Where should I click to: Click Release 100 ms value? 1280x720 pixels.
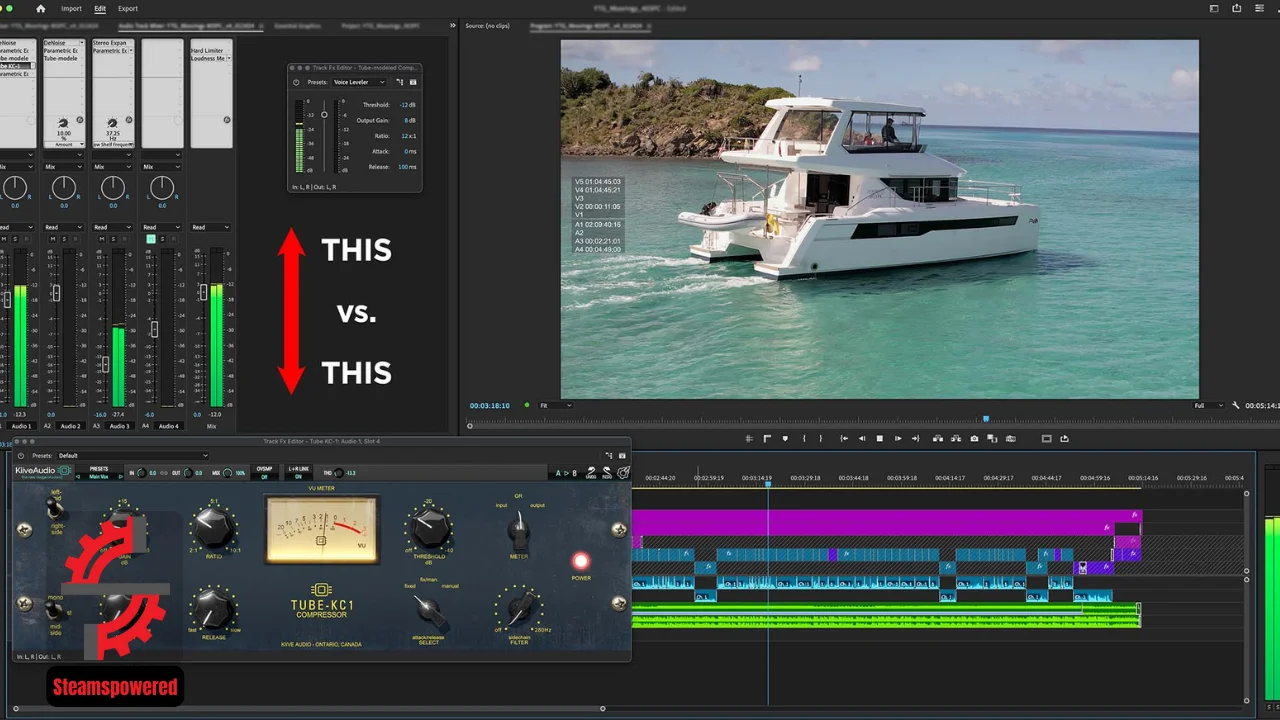407,167
